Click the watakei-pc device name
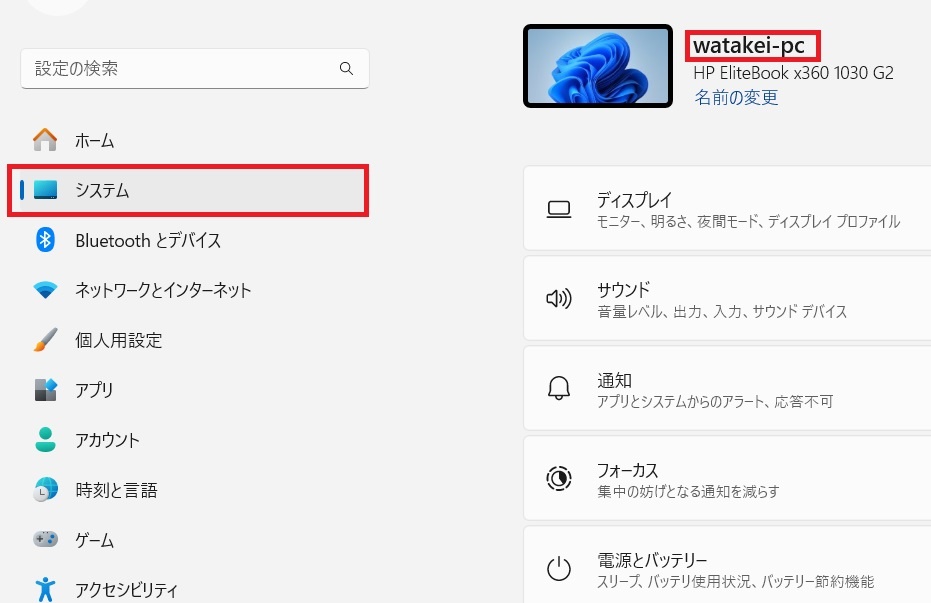The width and height of the screenshot is (931, 603). [x=749, y=46]
